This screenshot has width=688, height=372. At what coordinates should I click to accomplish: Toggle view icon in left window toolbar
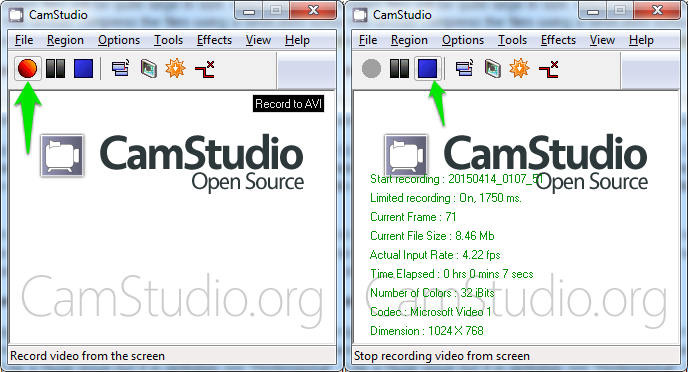click(x=121, y=69)
